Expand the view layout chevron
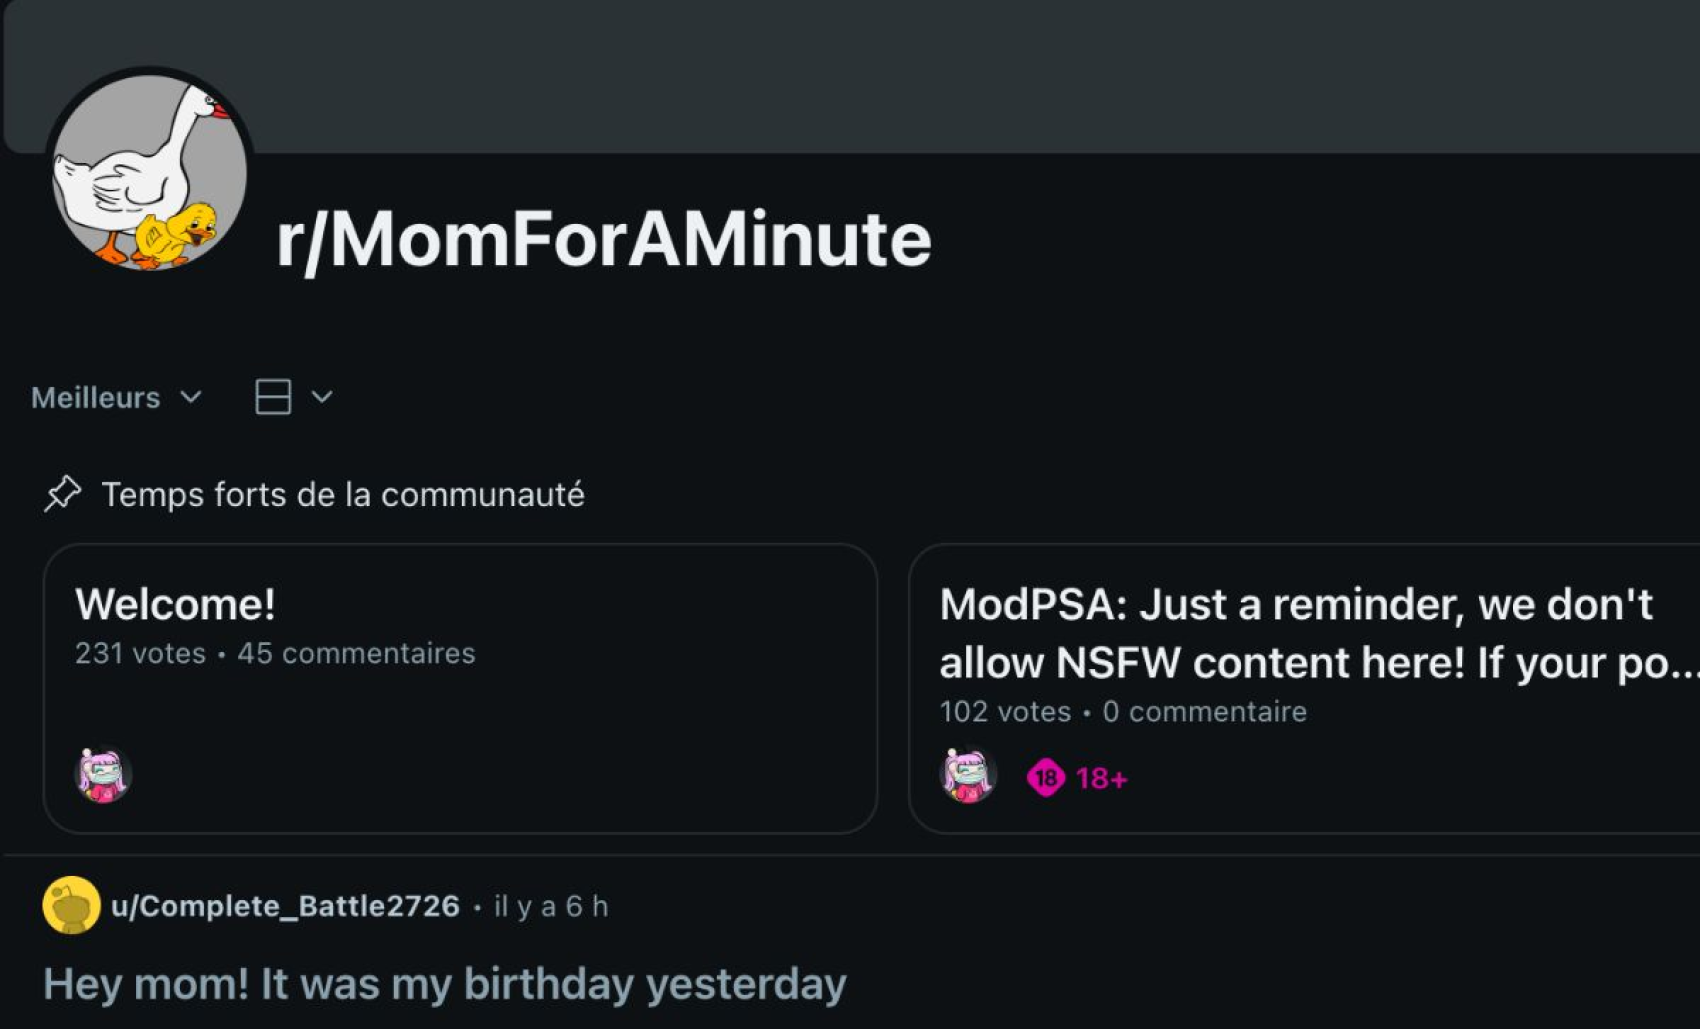The image size is (1700, 1029). (322, 397)
